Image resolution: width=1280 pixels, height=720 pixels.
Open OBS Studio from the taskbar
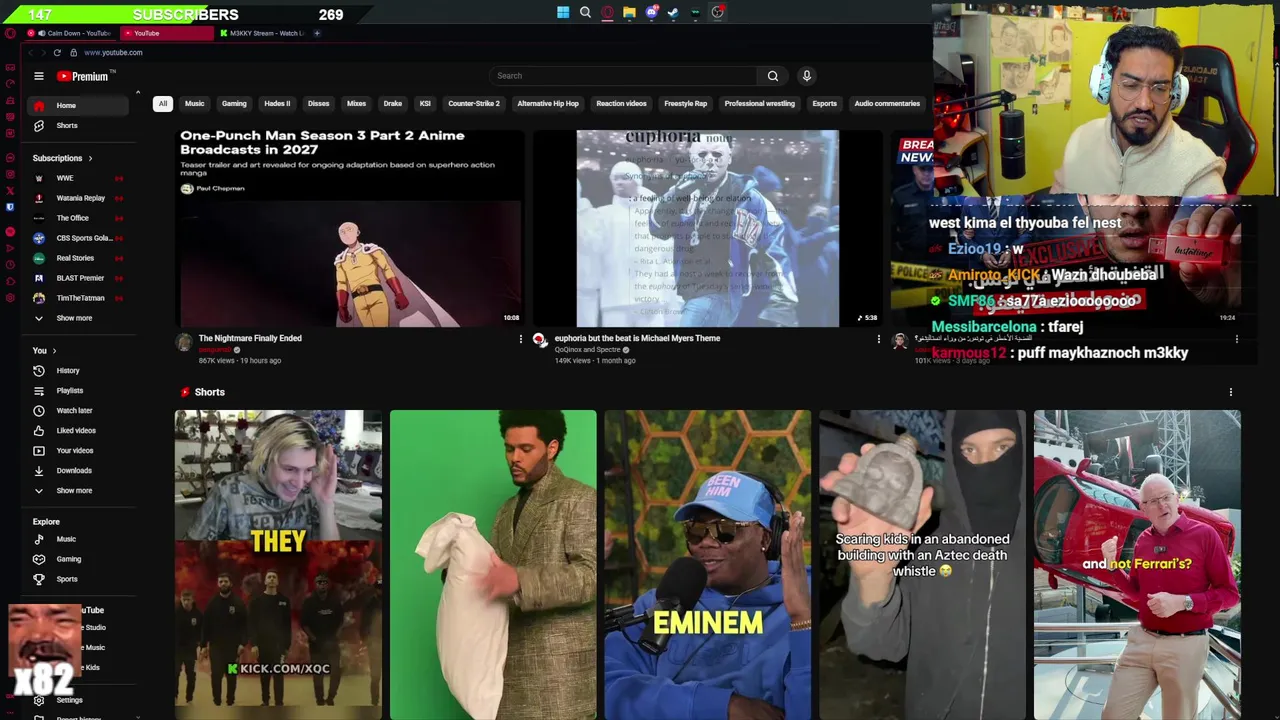pos(717,13)
